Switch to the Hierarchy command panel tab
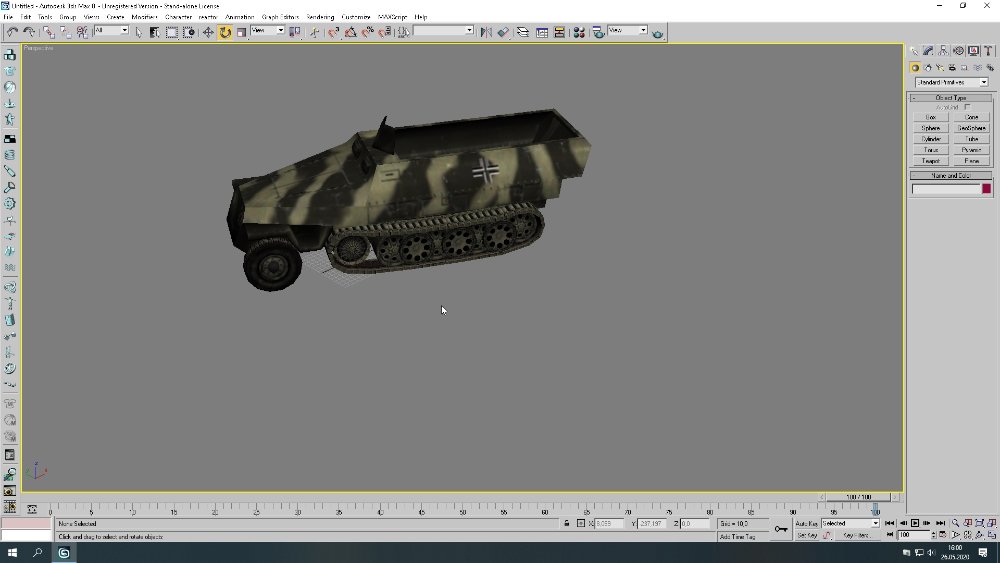Screen dimensions: 1000x563 943,51
